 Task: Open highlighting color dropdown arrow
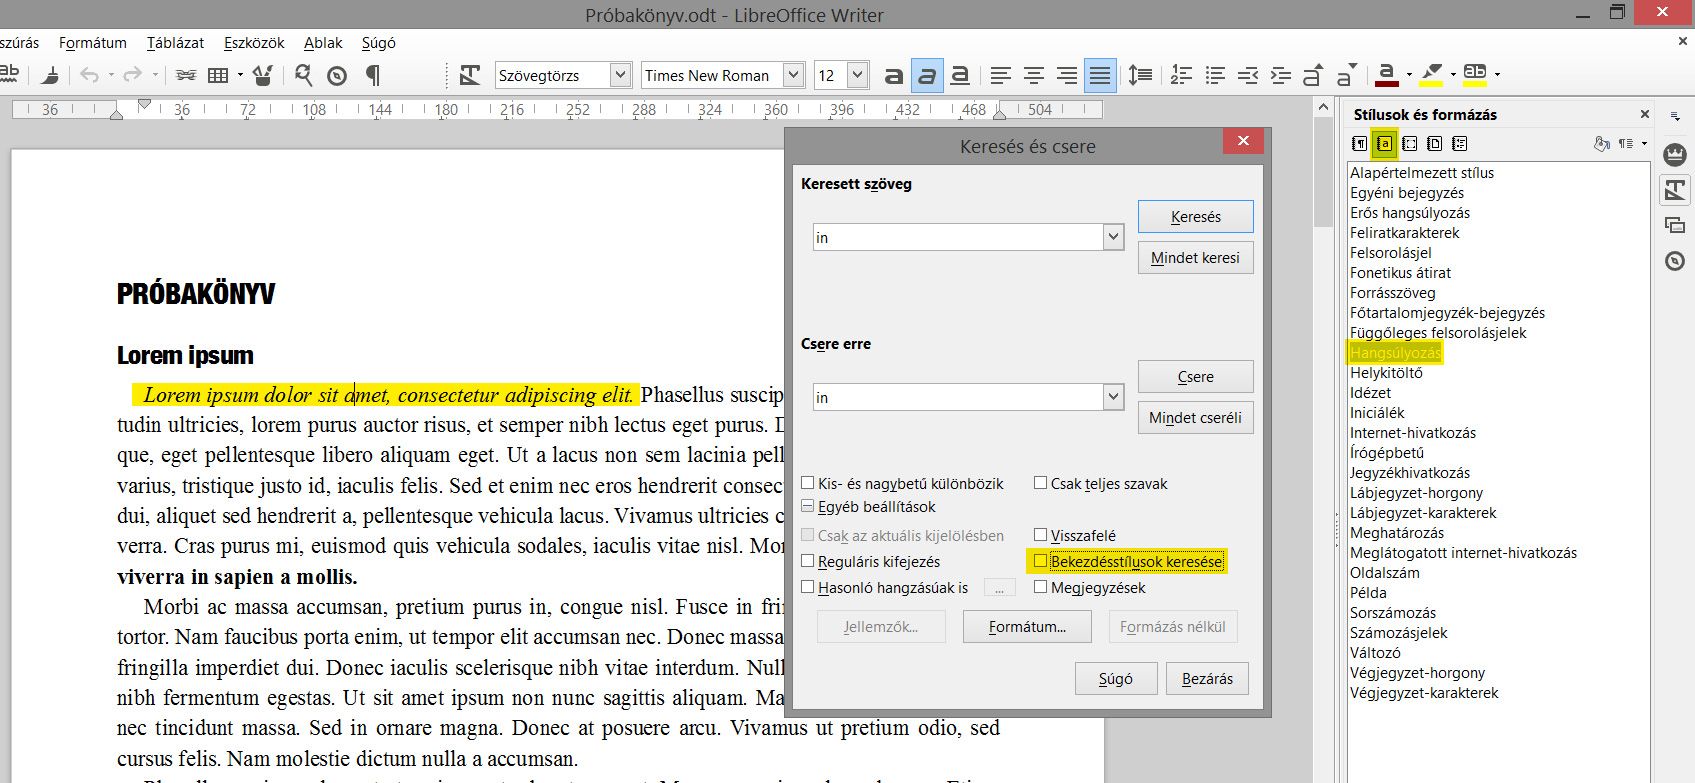click(1453, 75)
